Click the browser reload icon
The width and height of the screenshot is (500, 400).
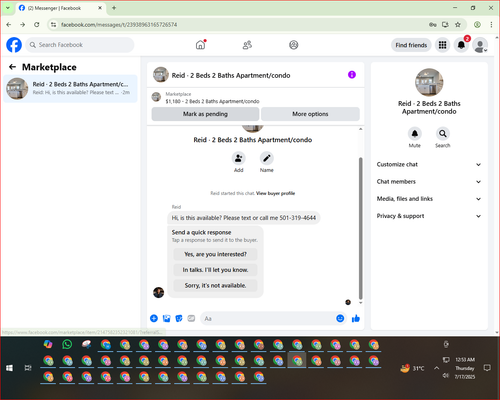pos(37,25)
